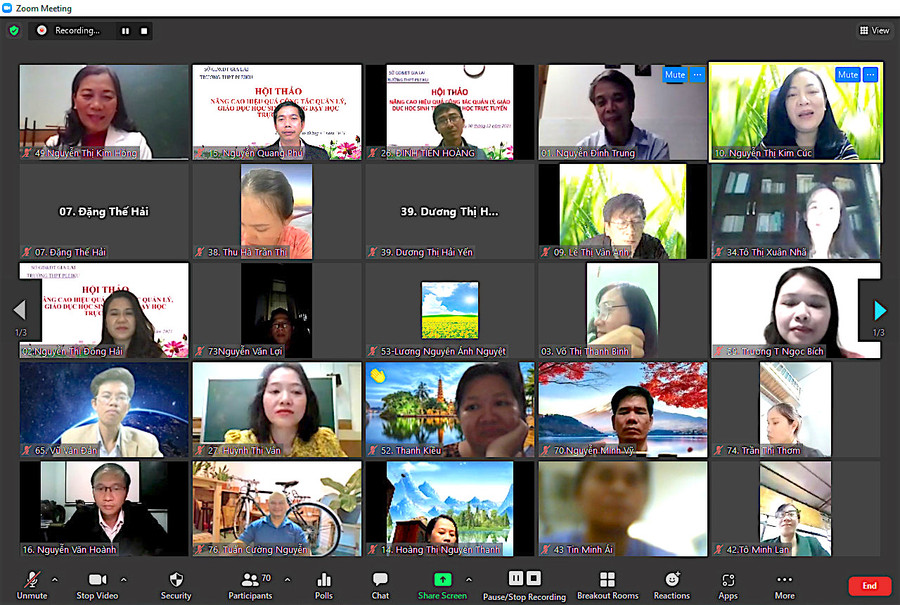Go to next gallery page arrow
This screenshot has height=605, width=900.
click(880, 310)
